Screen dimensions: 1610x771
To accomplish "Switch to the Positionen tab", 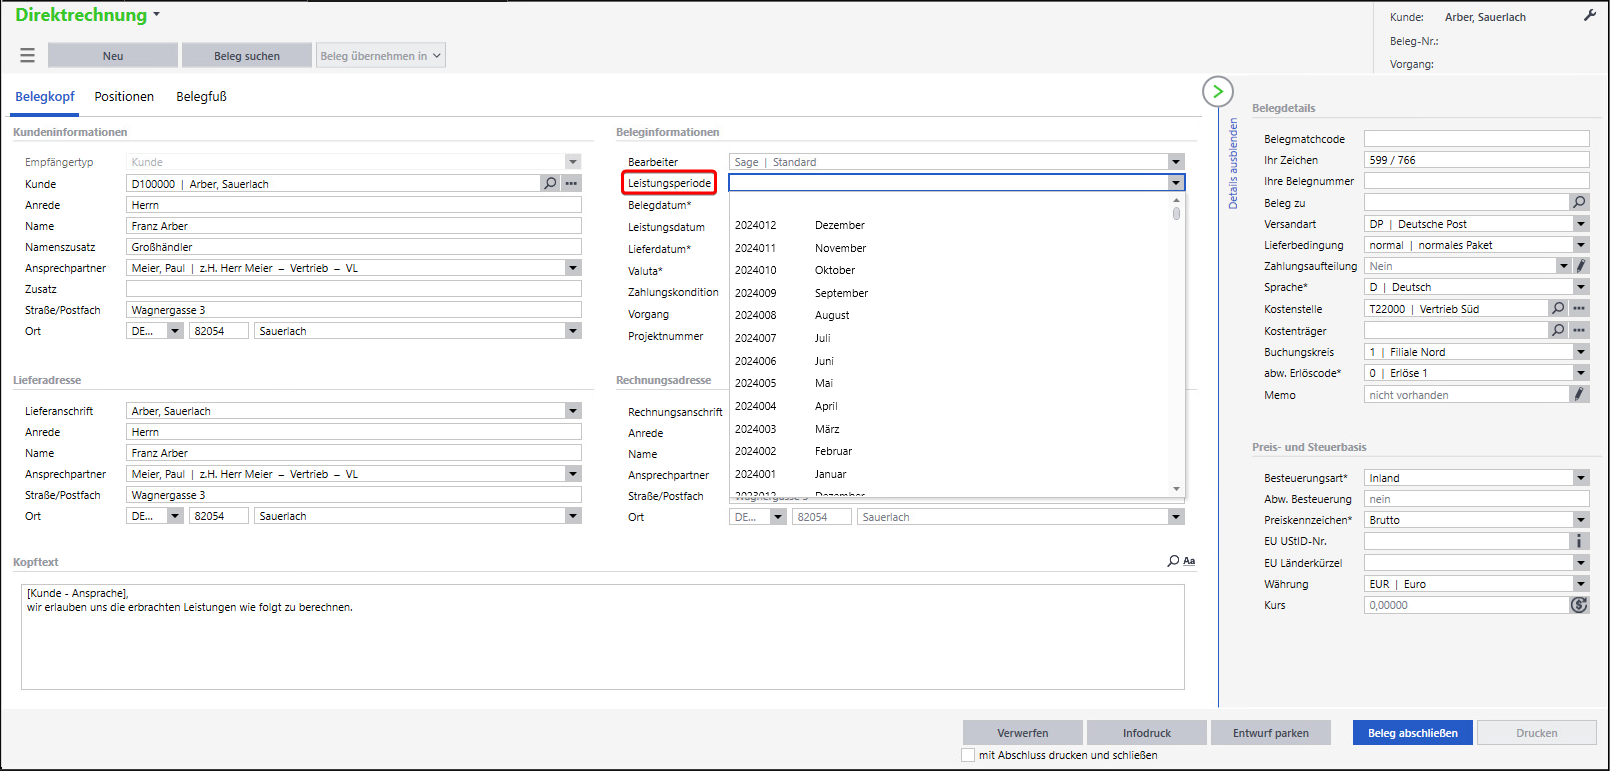I will point(124,97).
